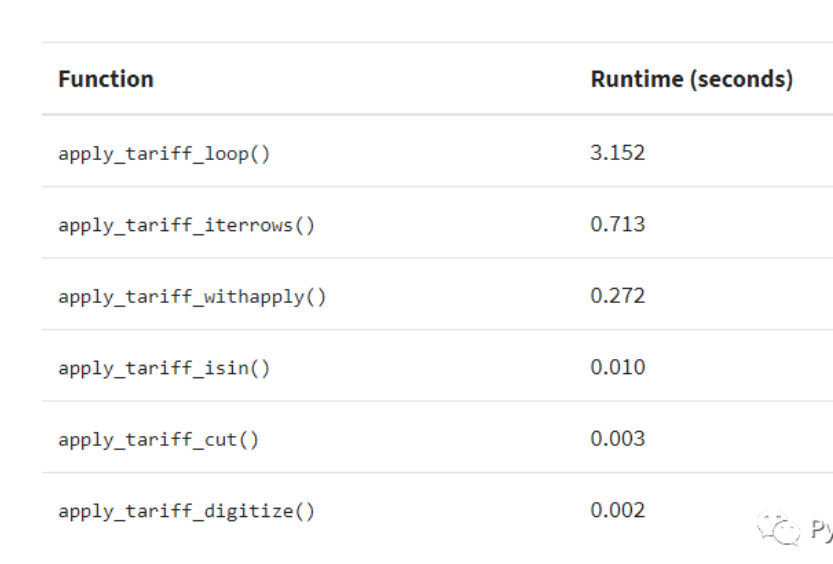This screenshot has width=833, height=564.
Task: Click the 3.152 runtime value
Action: [x=618, y=153]
